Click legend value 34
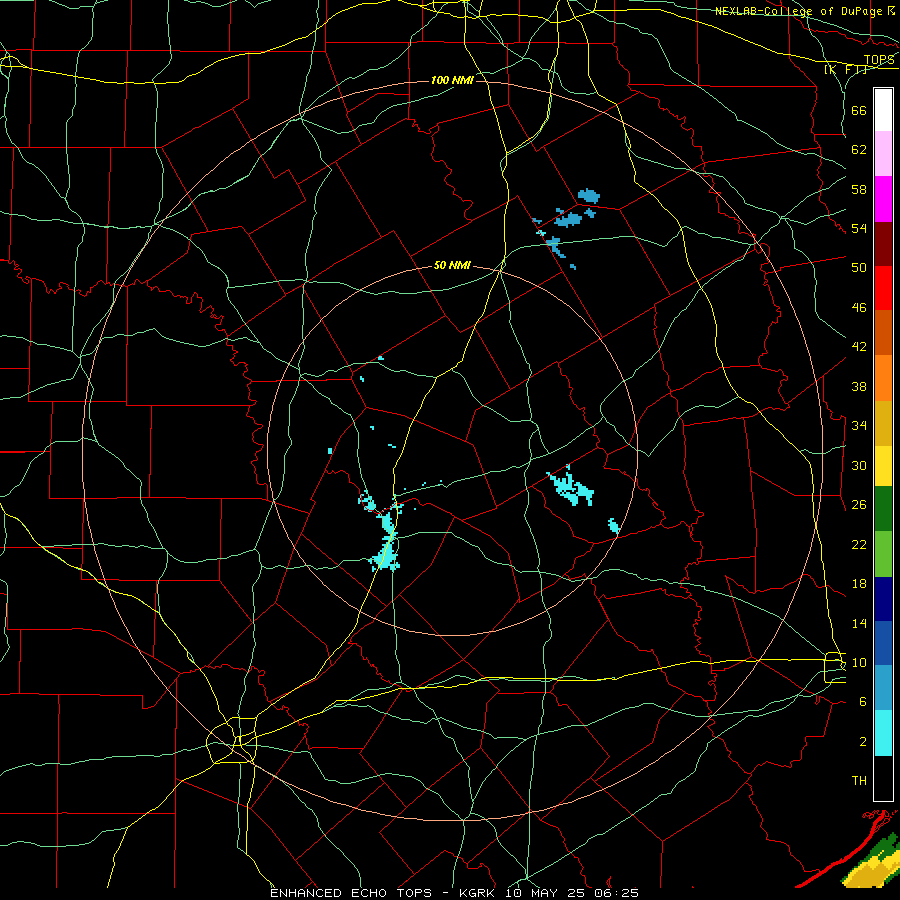 (859, 425)
